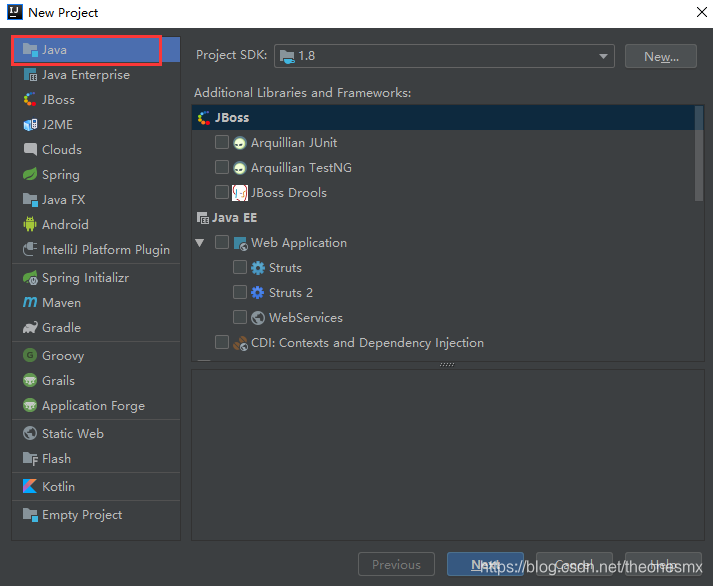Click the WebServices globe icon
This screenshot has height=586, width=713.
coord(257,318)
